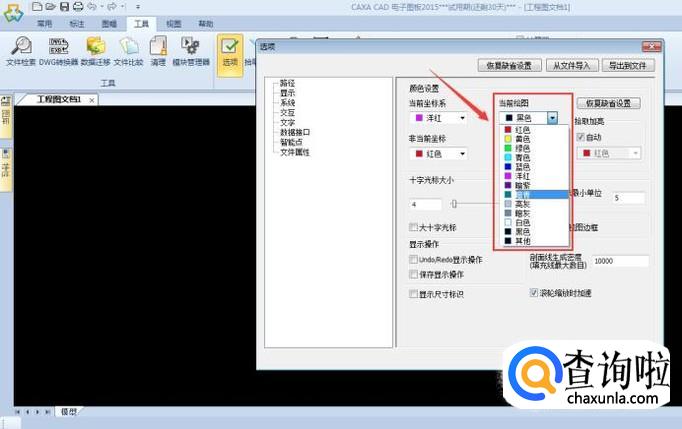Open the 数据迁移 data migration tool
This screenshot has width=682, height=429.
tap(96, 51)
